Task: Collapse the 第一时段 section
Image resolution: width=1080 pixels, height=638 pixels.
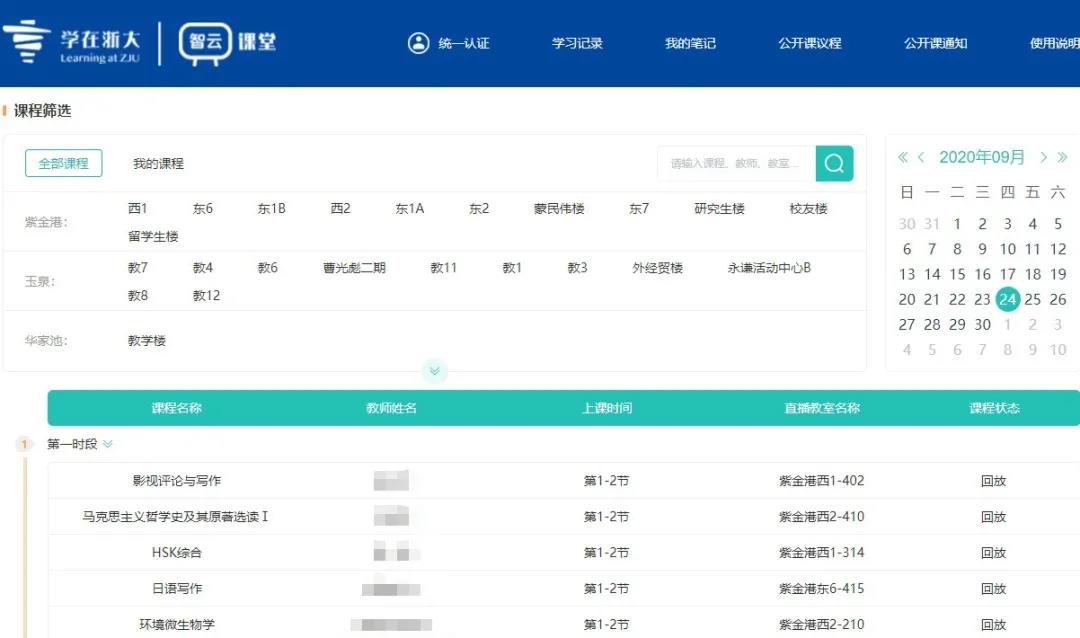Action: [108, 444]
